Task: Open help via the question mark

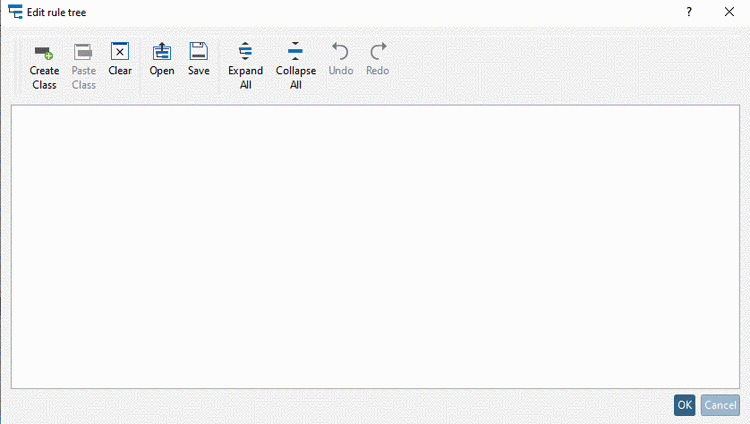Action: 689,12
